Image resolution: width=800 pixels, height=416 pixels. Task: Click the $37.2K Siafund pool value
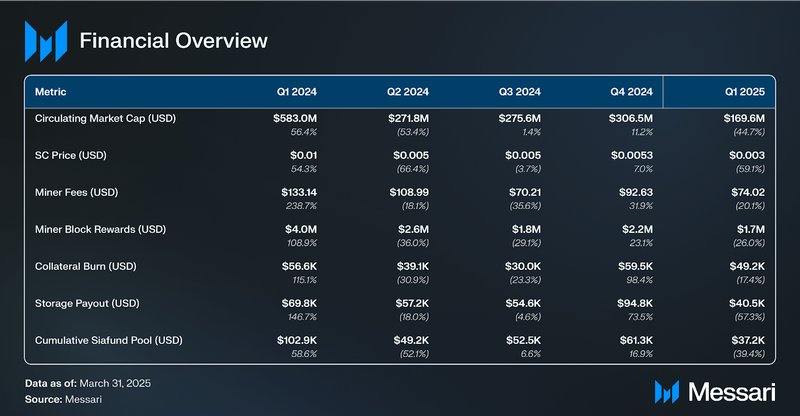748,340
